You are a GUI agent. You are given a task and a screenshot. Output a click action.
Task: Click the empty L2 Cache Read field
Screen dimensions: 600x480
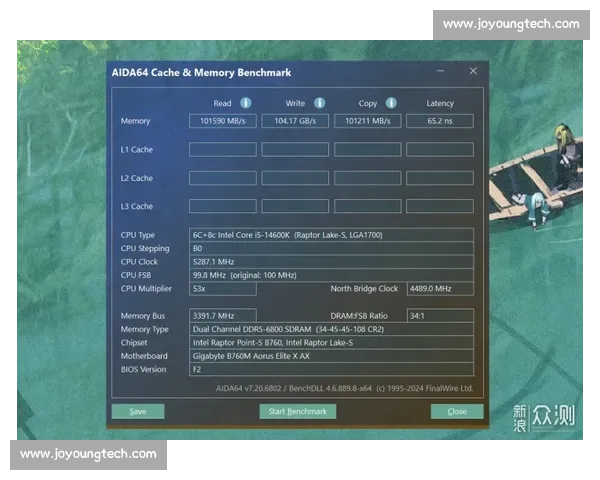pyautogui.click(x=223, y=178)
